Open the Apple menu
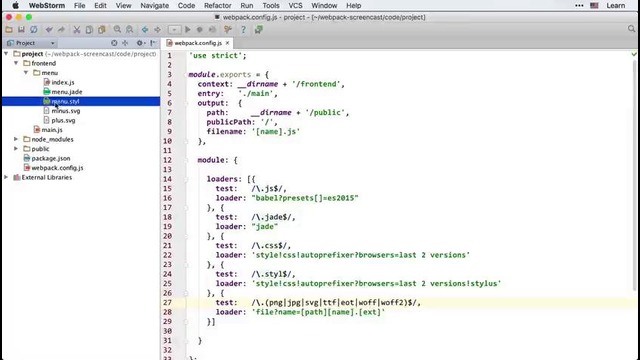 [16, 6]
